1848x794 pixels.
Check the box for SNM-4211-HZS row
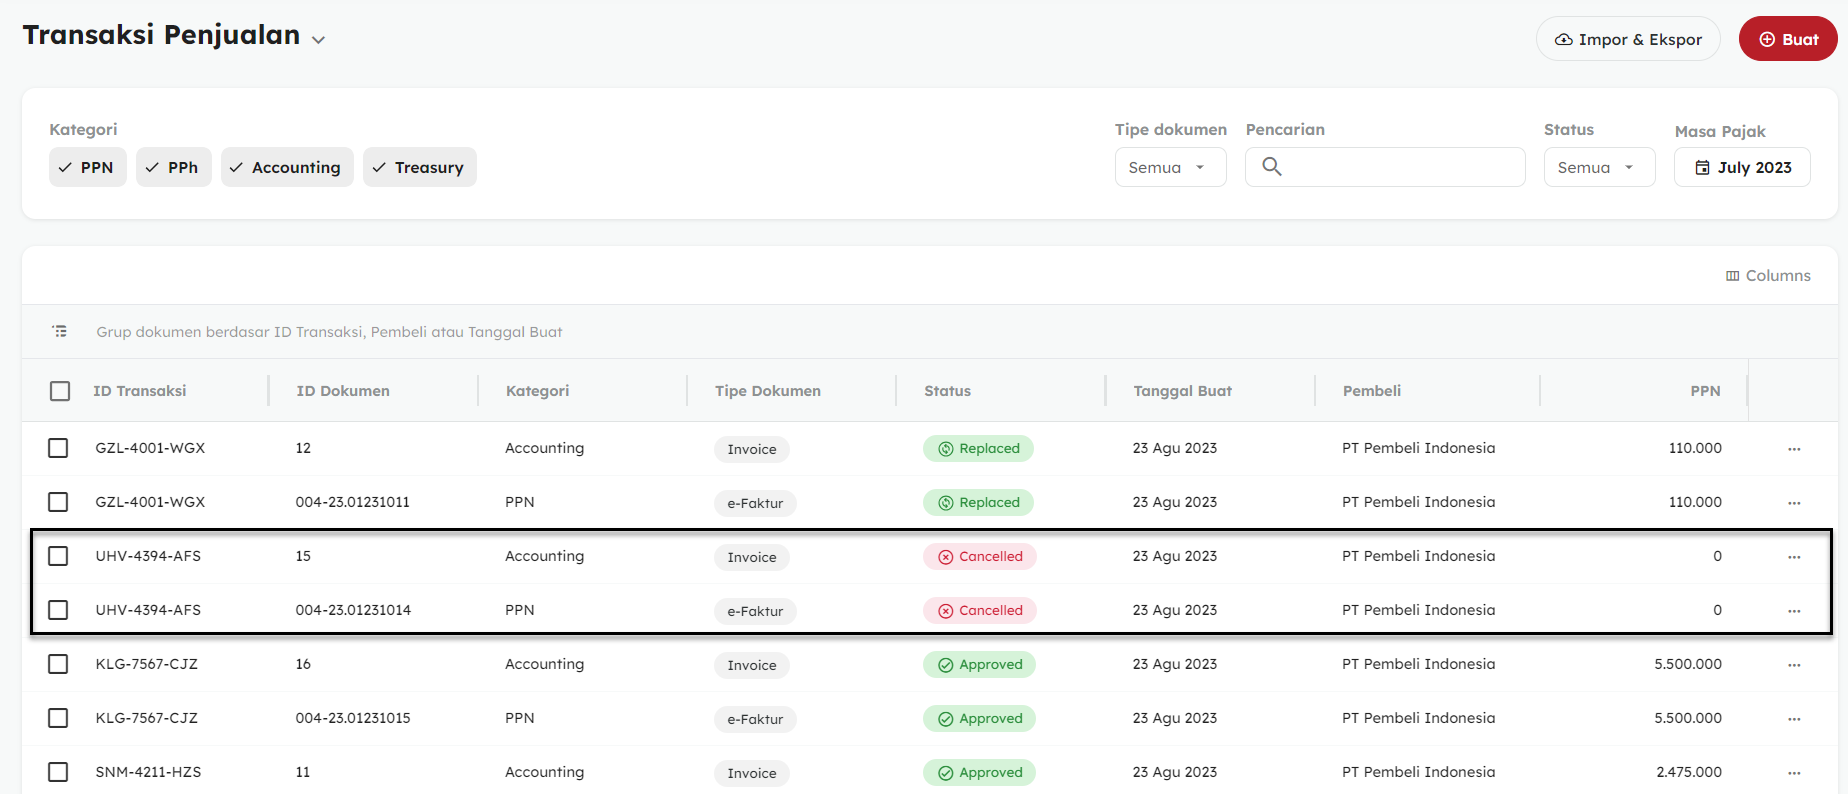(x=58, y=772)
